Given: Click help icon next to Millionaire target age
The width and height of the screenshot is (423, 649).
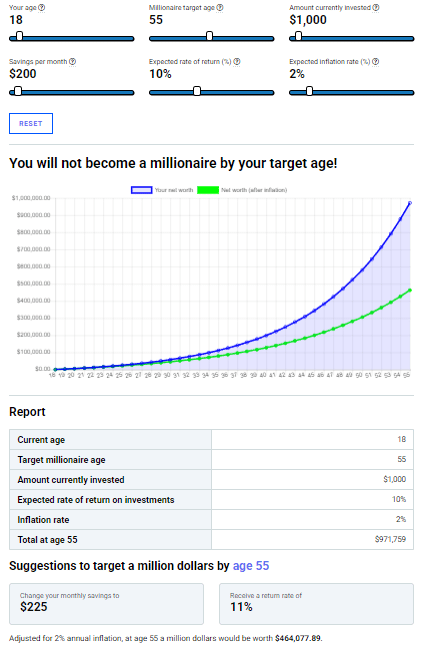Looking at the screenshot, I should [x=220, y=7].
